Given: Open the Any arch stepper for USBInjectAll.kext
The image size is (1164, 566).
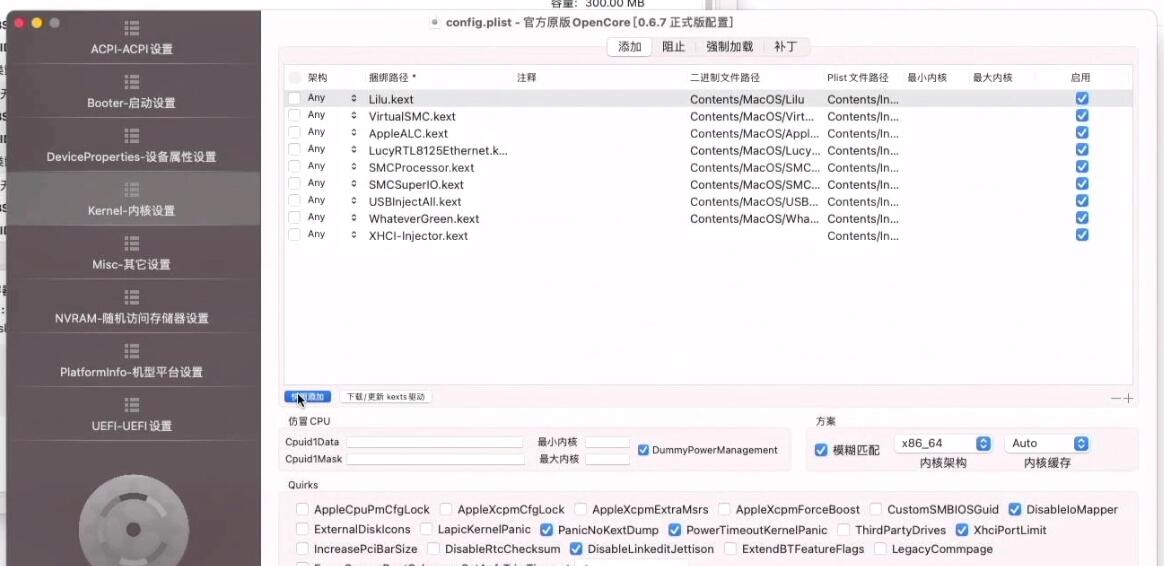Looking at the screenshot, I should click(x=353, y=201).
